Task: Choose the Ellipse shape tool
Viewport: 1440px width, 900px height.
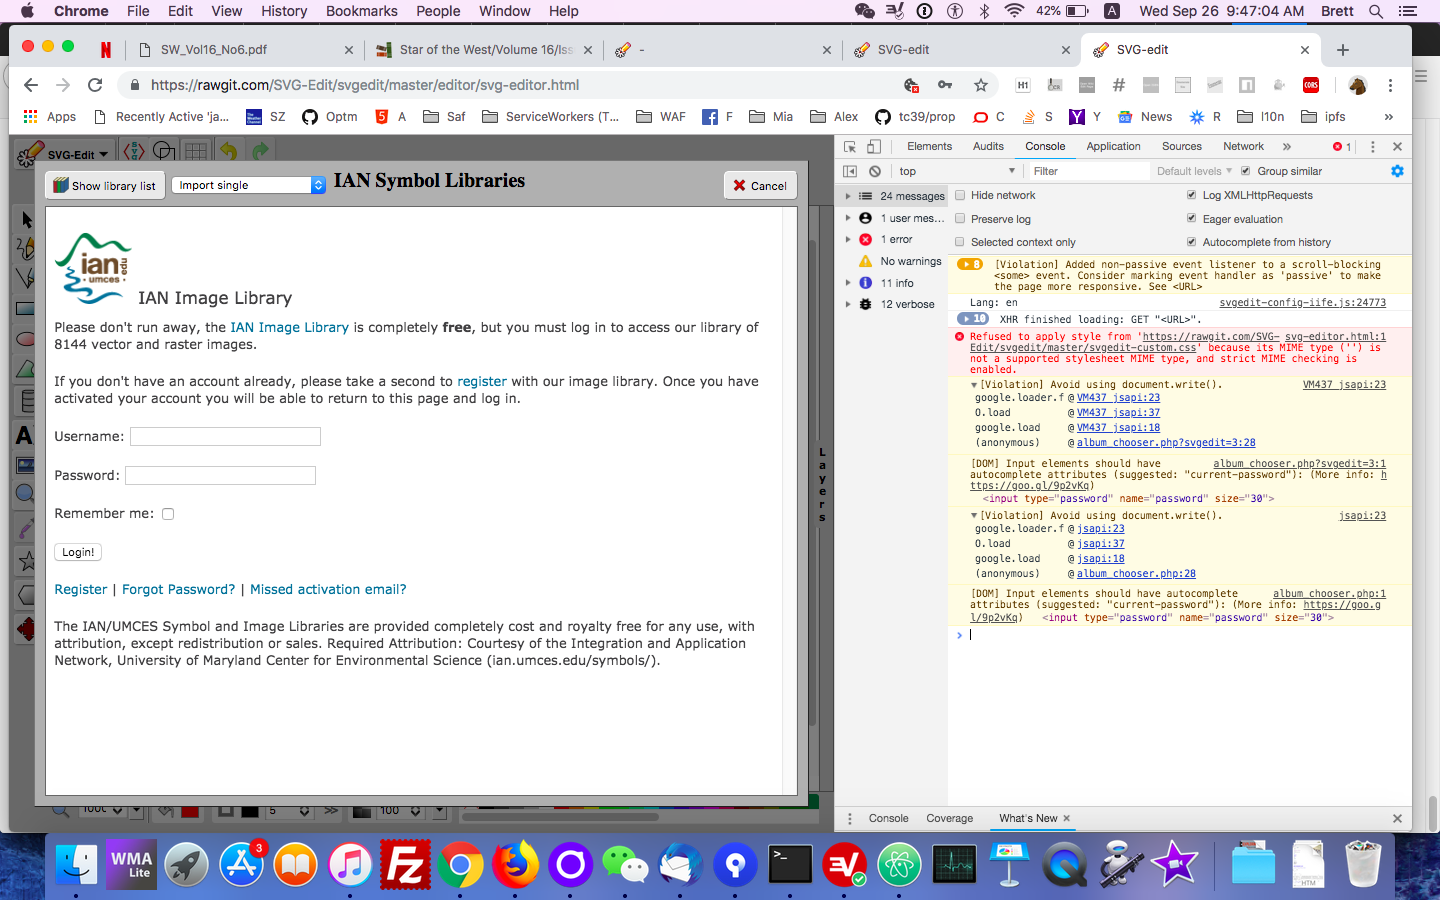Action: pos(25,340)
